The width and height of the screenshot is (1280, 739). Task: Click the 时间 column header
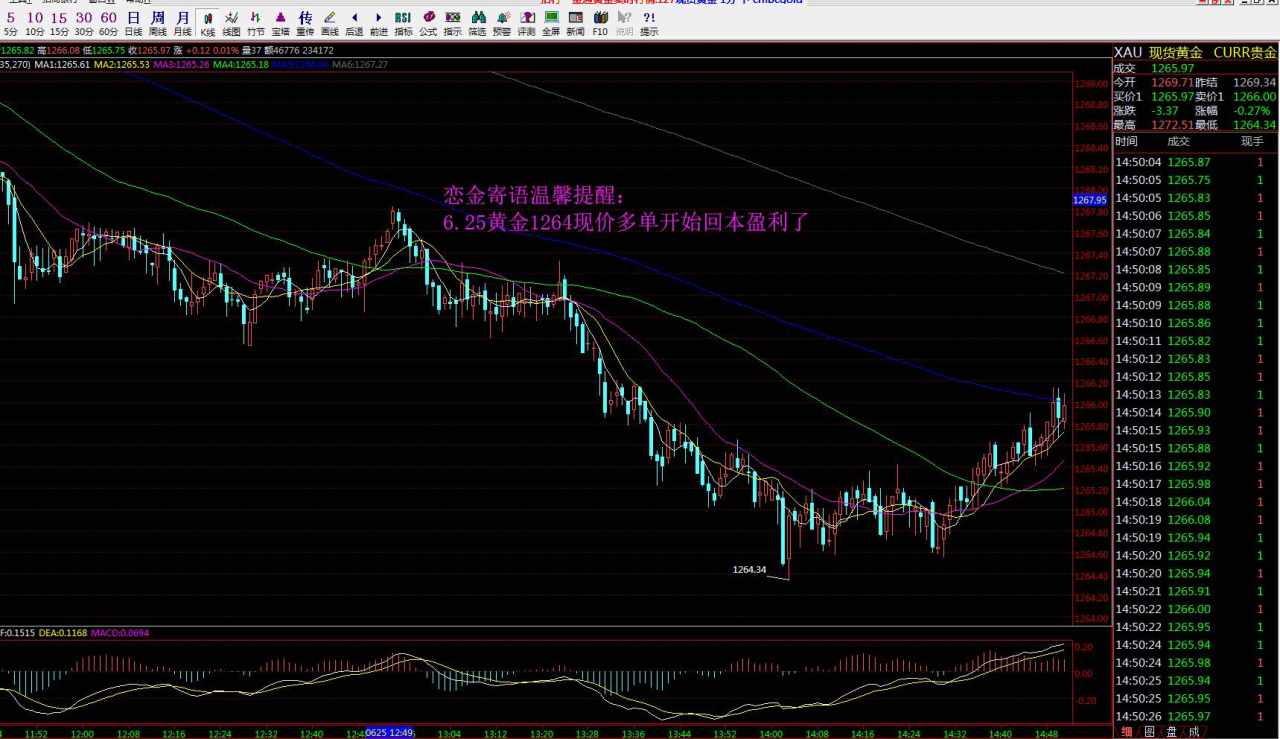click(1126, 142)
